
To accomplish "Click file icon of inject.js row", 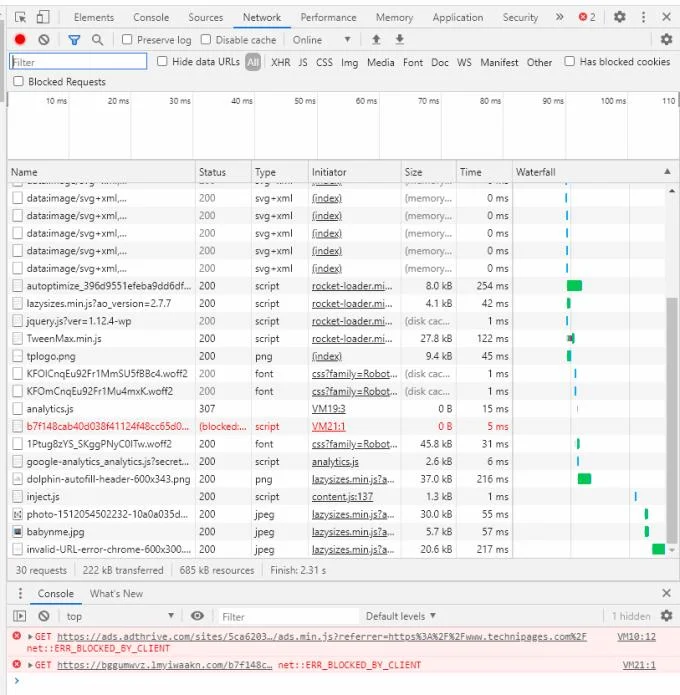I will pos(17,496).
